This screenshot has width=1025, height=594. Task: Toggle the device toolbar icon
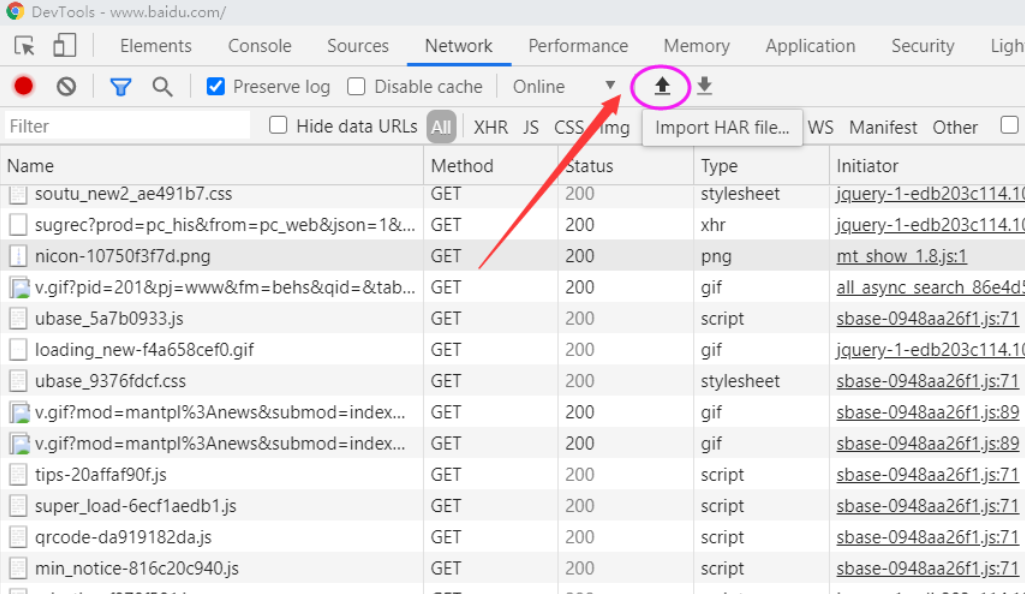(63, 46)
